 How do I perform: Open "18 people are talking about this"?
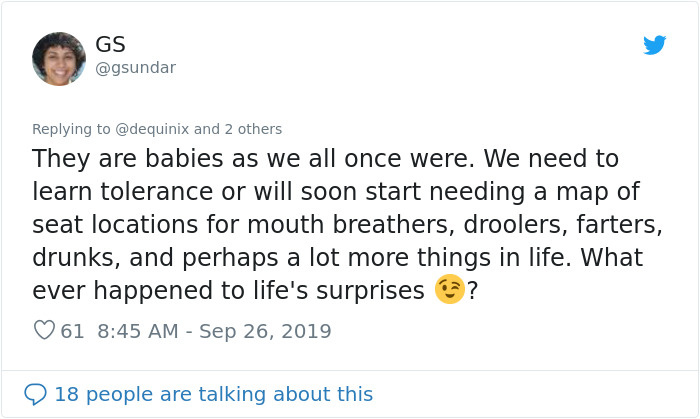(213, 394)
